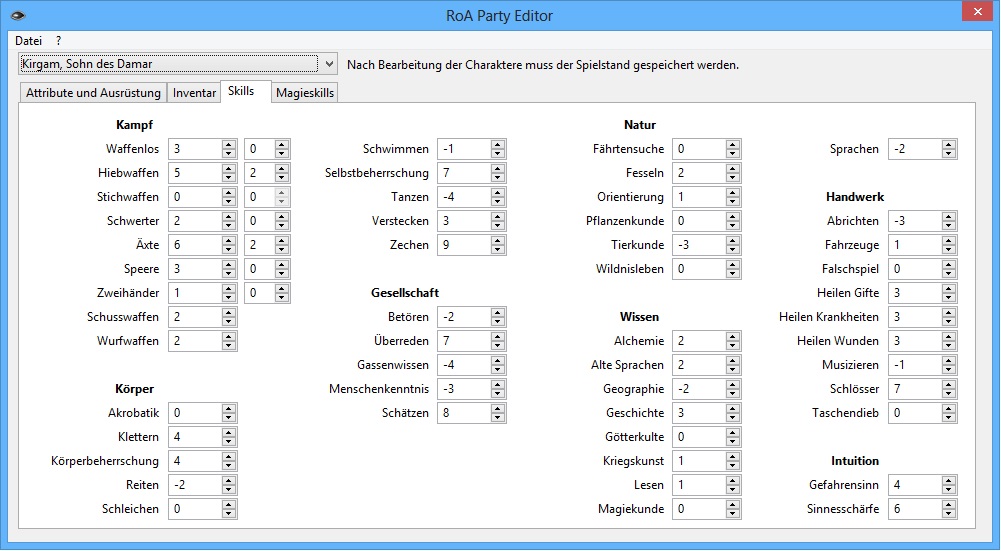
Task: Increase the Alchemie skill value
Action: (x=733, y=337)
